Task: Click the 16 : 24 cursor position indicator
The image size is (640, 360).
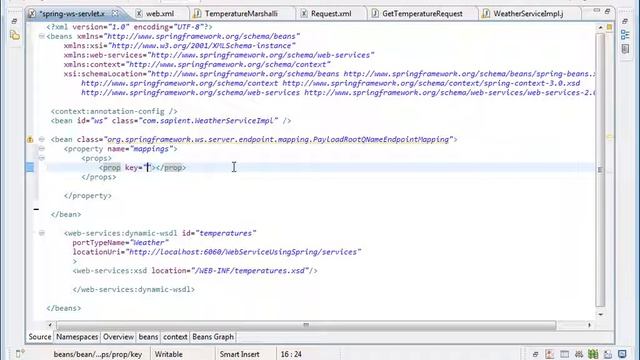Action: click(291, 354)
